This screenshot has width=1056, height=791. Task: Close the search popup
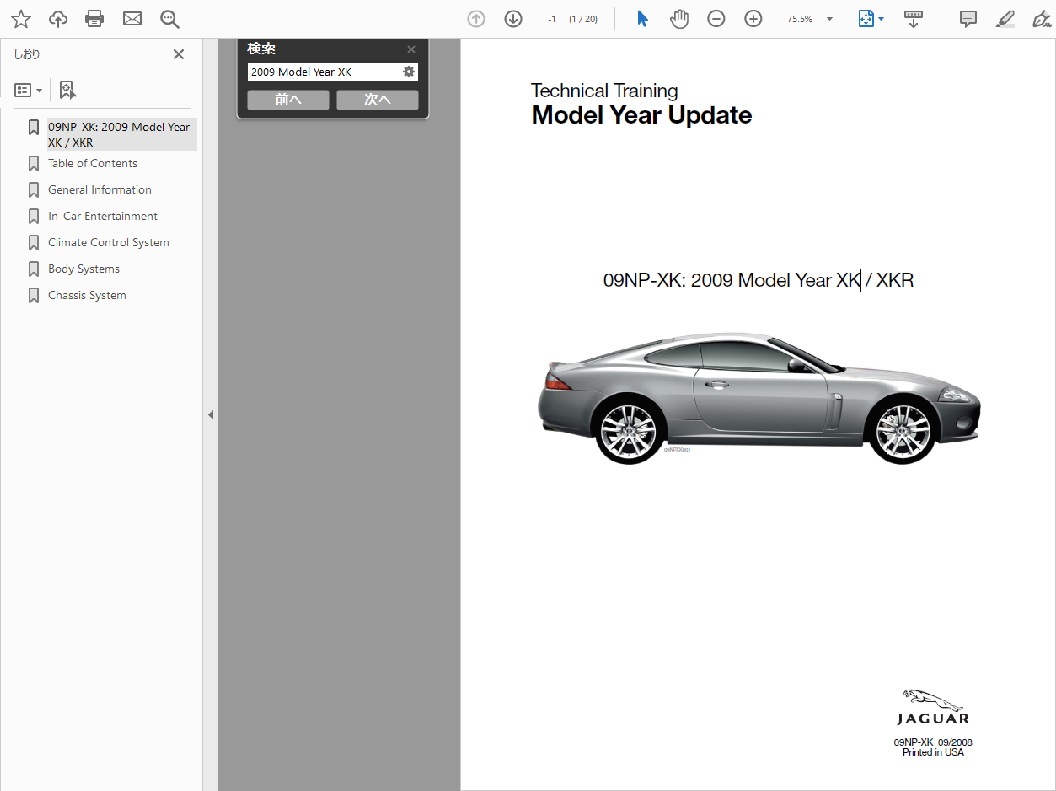tap(411, 49)
